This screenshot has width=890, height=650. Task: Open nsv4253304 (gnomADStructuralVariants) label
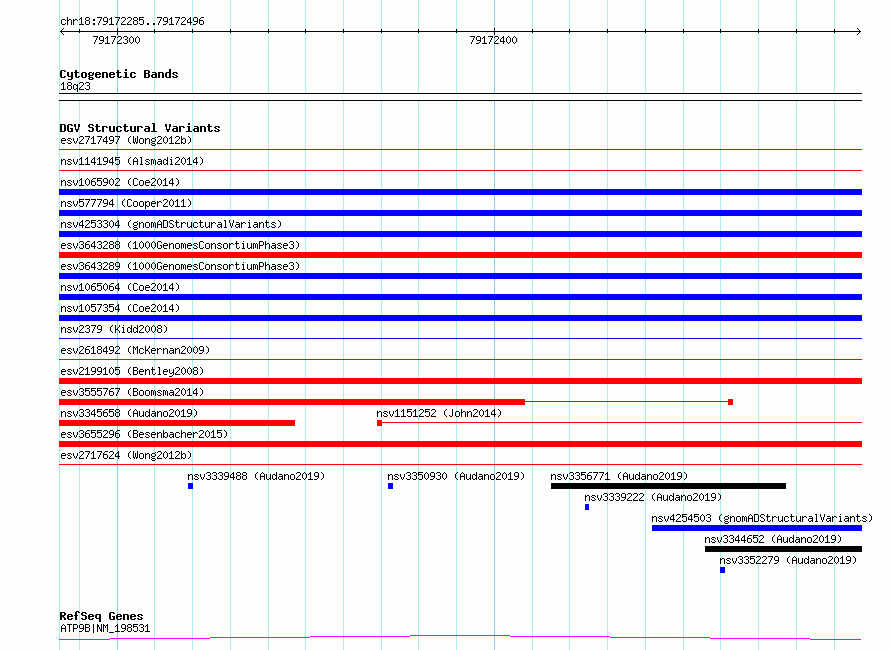[171, 224]
